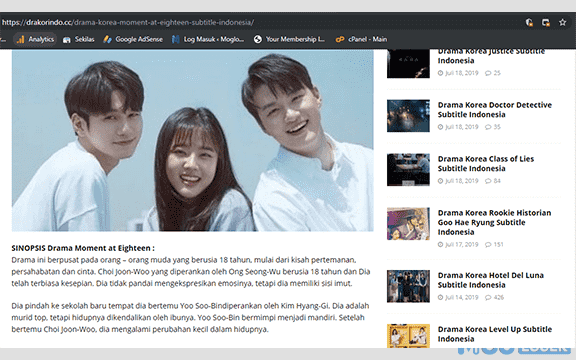The width and height of the screenshot is (576, 360).
Task: Click the paragraph starting 'Dia pindah ke sekolah'
Action: point(190,317)
